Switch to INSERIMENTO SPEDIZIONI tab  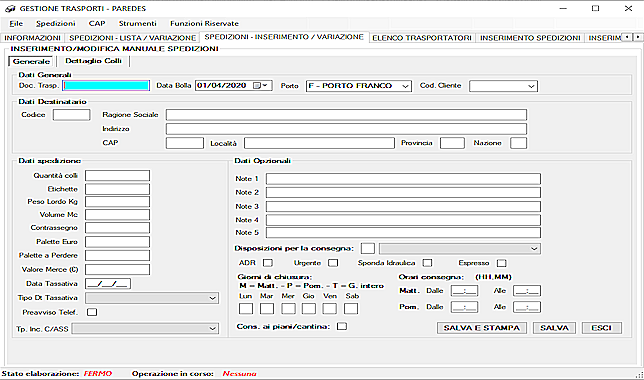530,38
